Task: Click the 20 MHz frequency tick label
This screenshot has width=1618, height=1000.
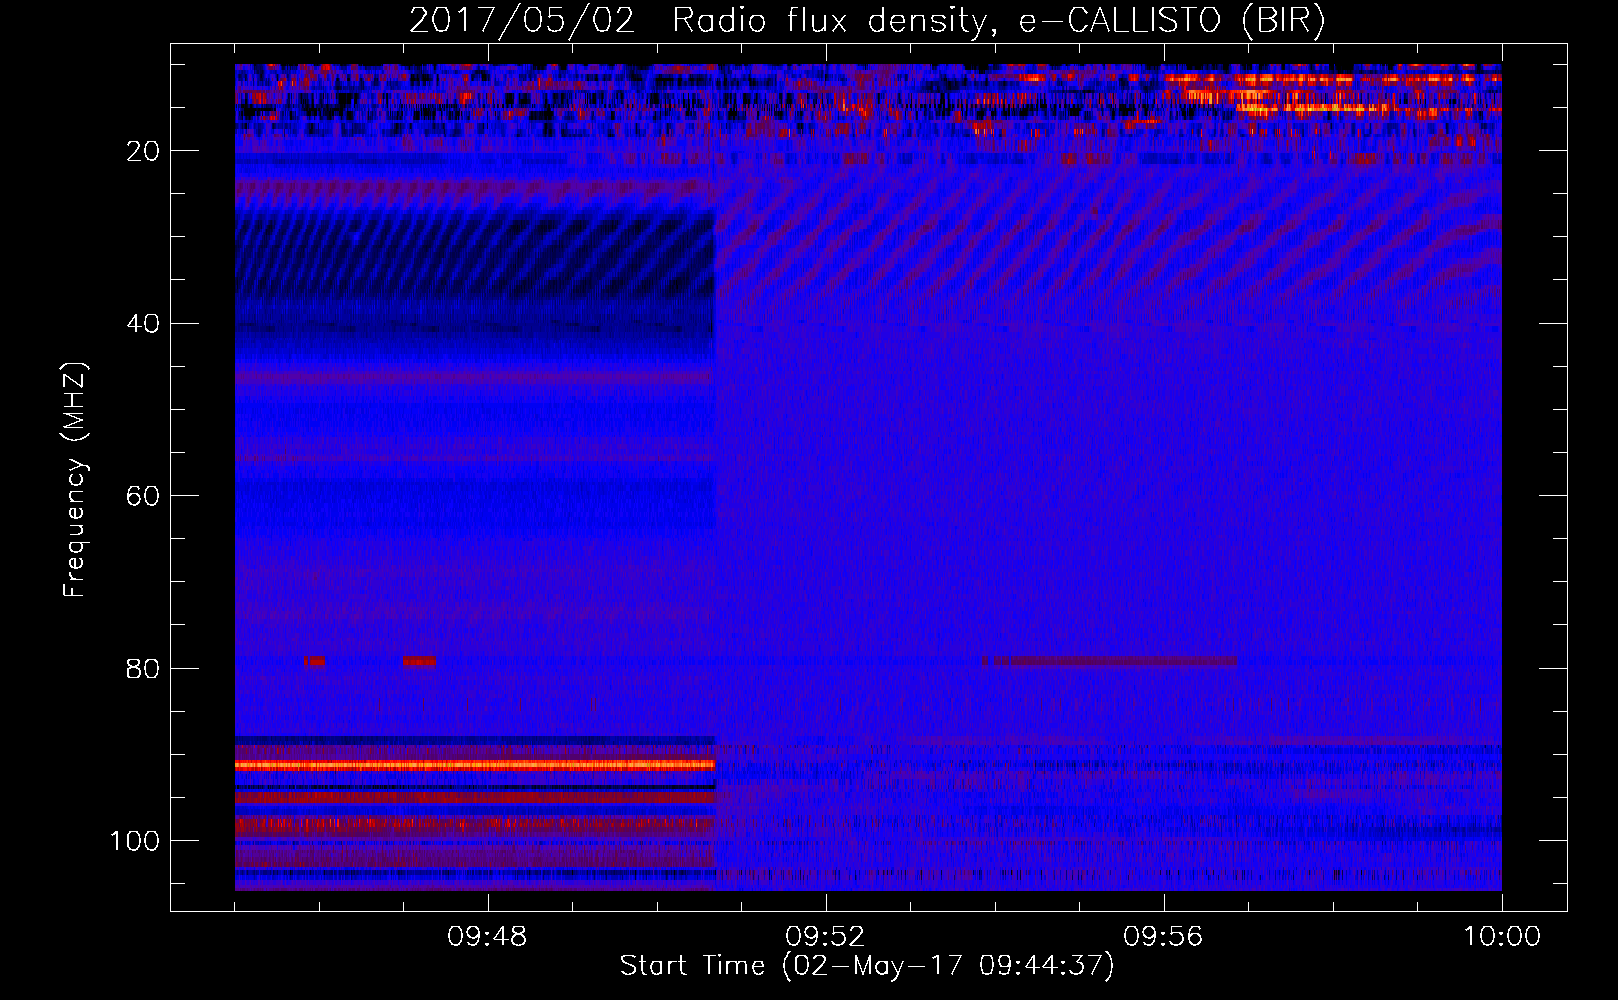Action: point(144,151)
